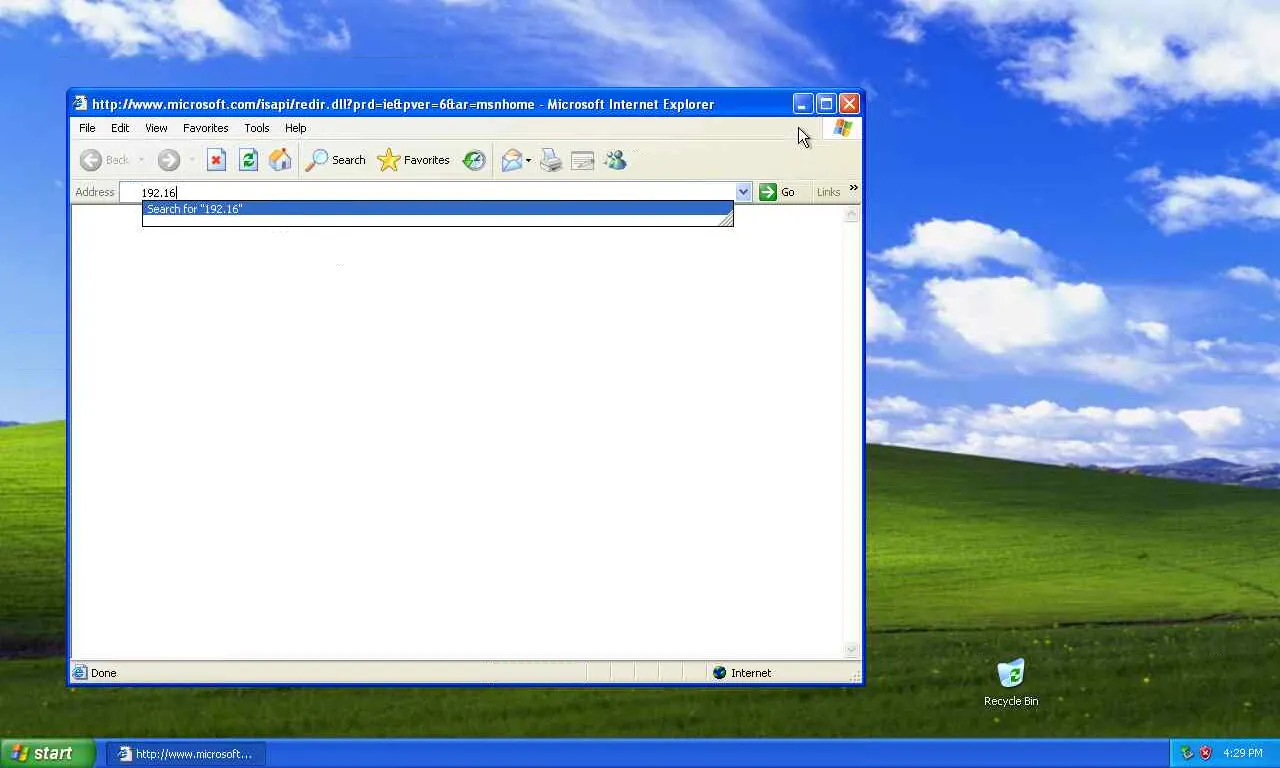
Task: Click the Internet zone status text
Action: (751, 673)
